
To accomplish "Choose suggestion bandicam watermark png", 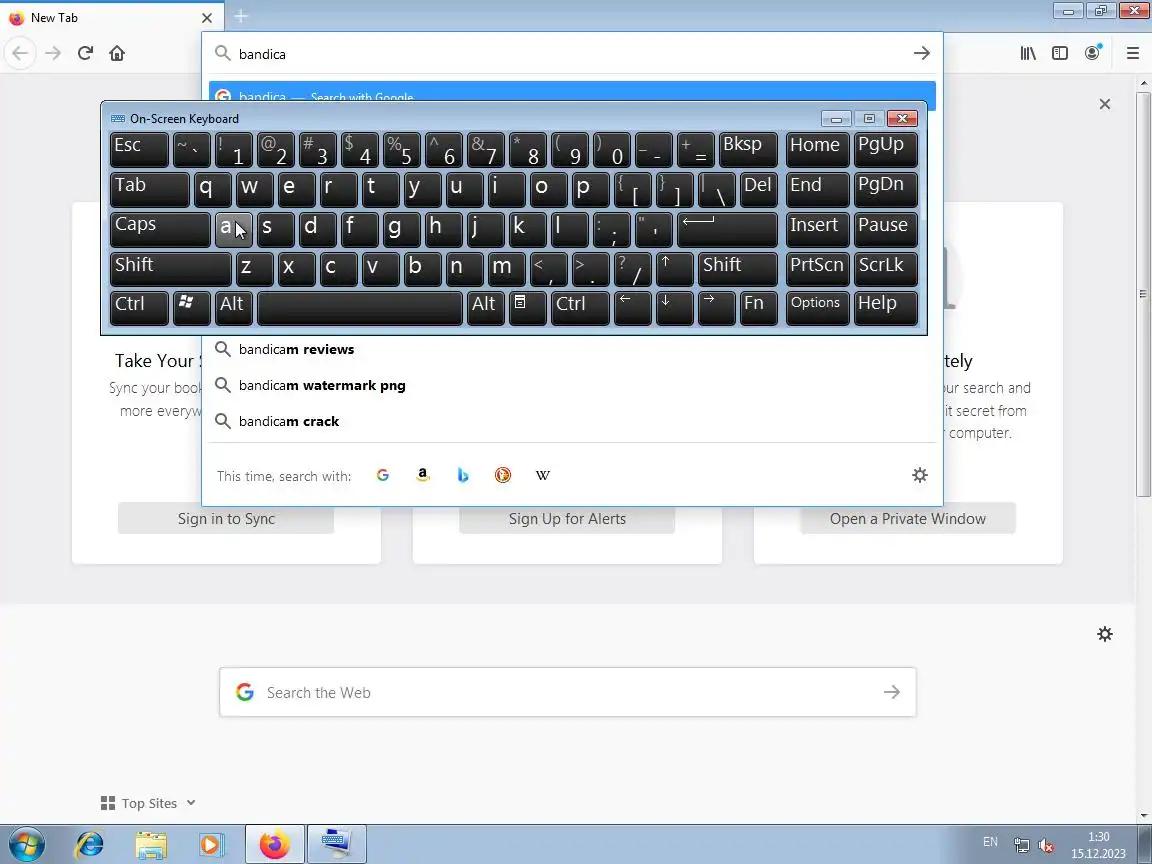I will click(x=572, y=386).
